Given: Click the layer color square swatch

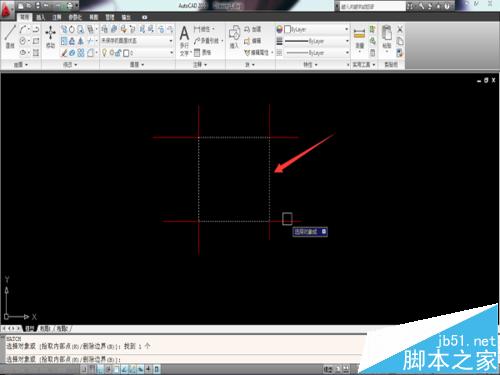Looking at the screenshot, I should point(126,53).
